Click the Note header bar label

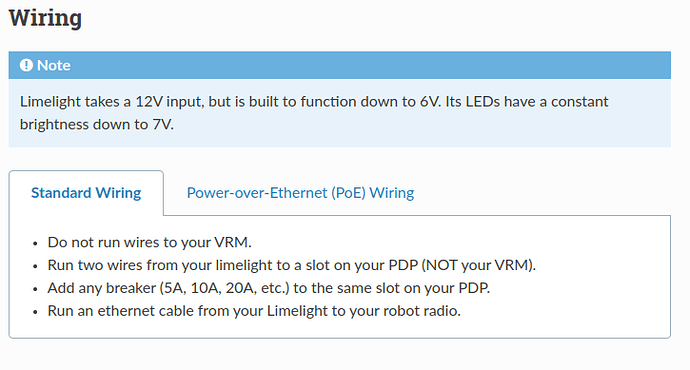click(x=54, y=65)
